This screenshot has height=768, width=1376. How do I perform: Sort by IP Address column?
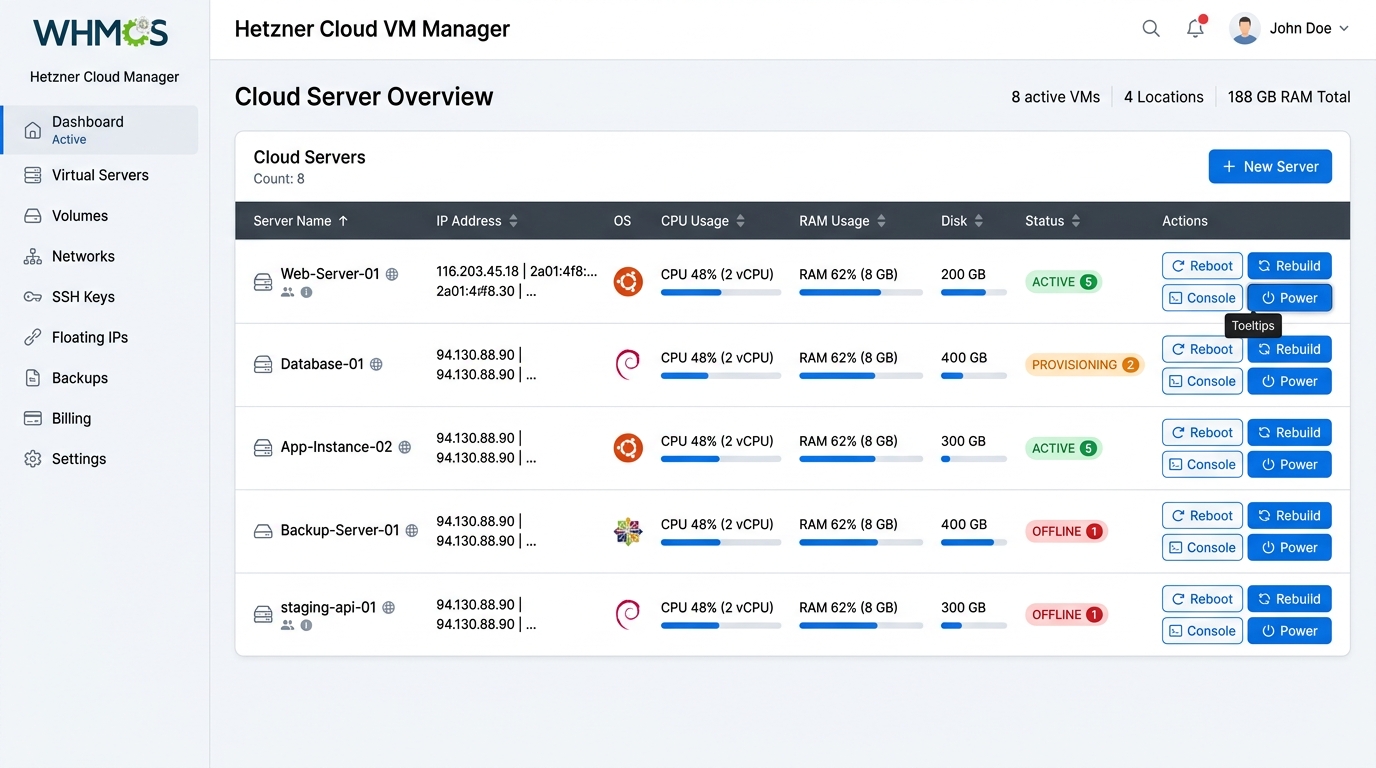tap(513, 221)
